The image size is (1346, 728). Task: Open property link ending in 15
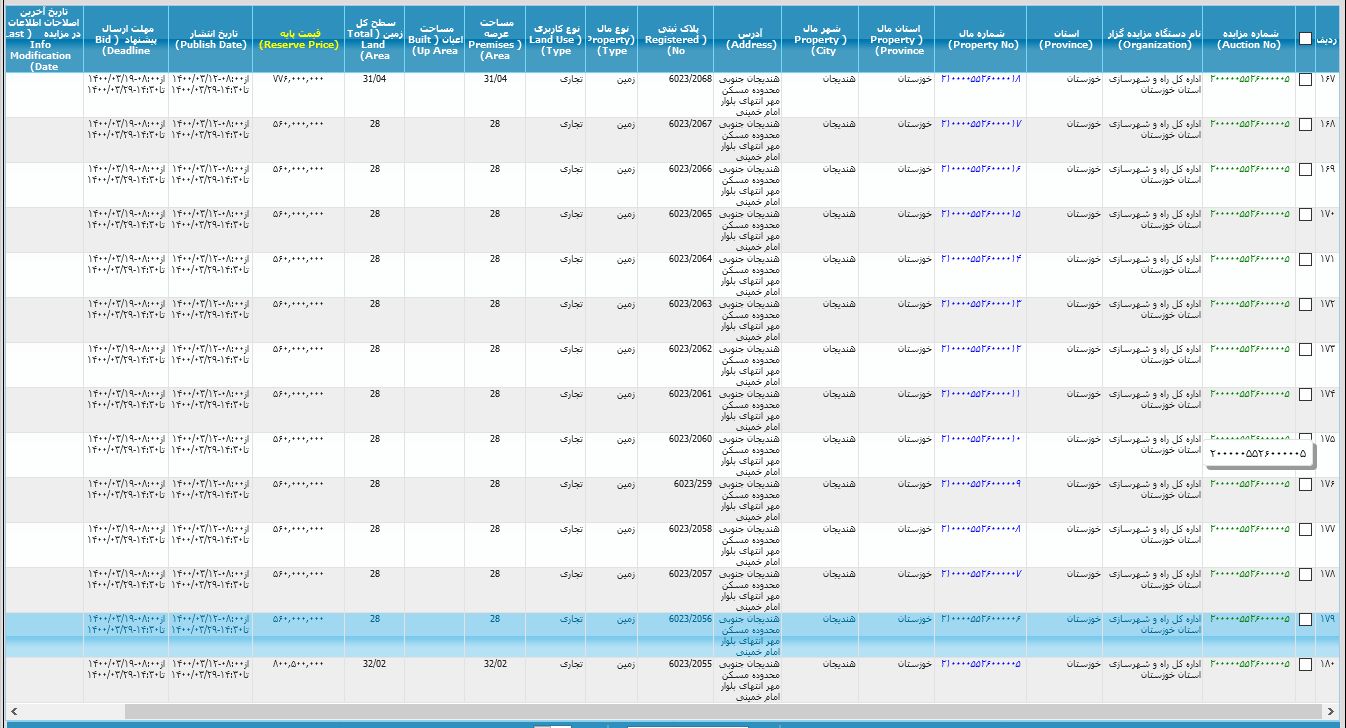click(x=981, y=214)
